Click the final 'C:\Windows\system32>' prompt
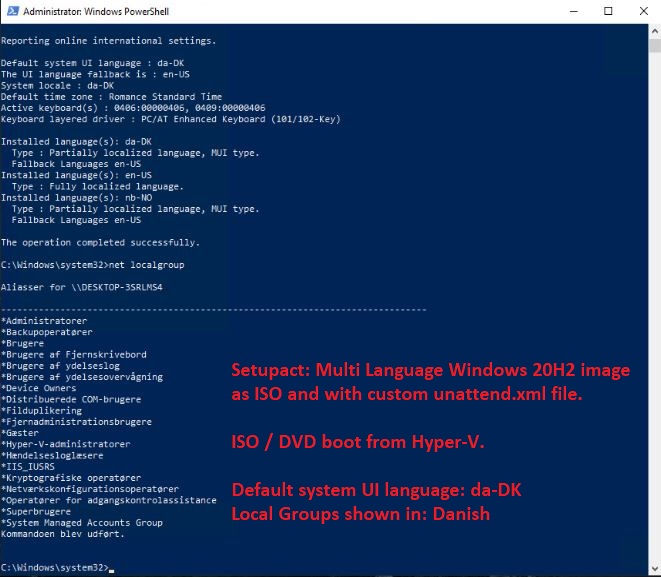 click(55, 568)
